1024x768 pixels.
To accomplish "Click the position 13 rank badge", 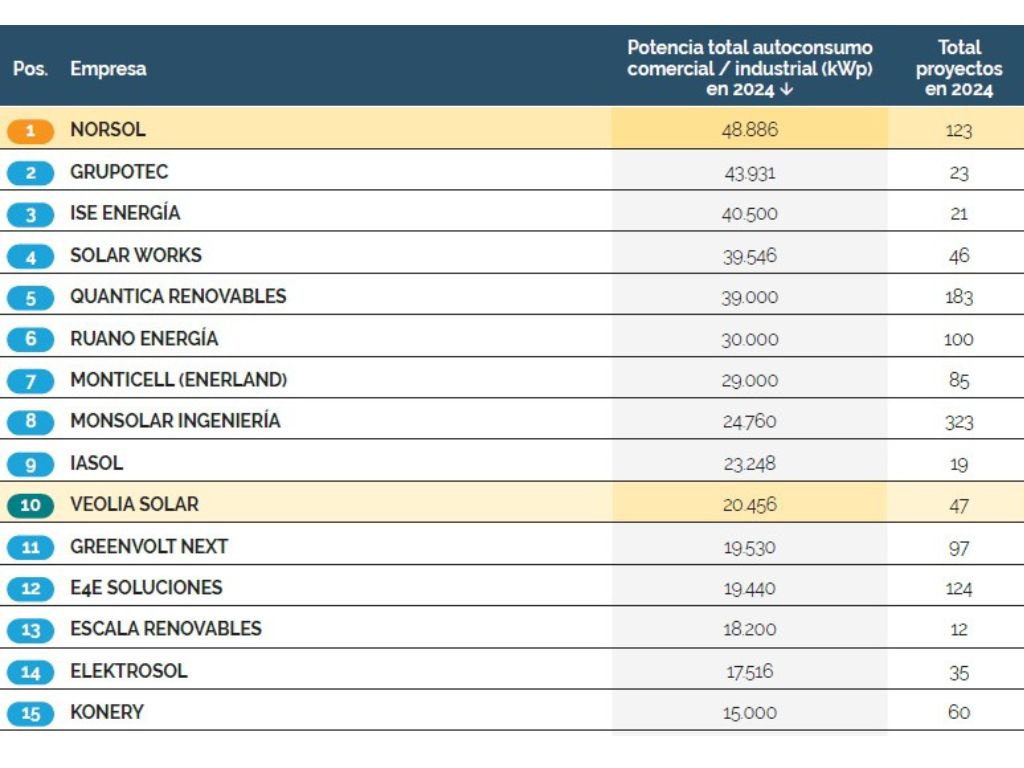I will (31, 630).
